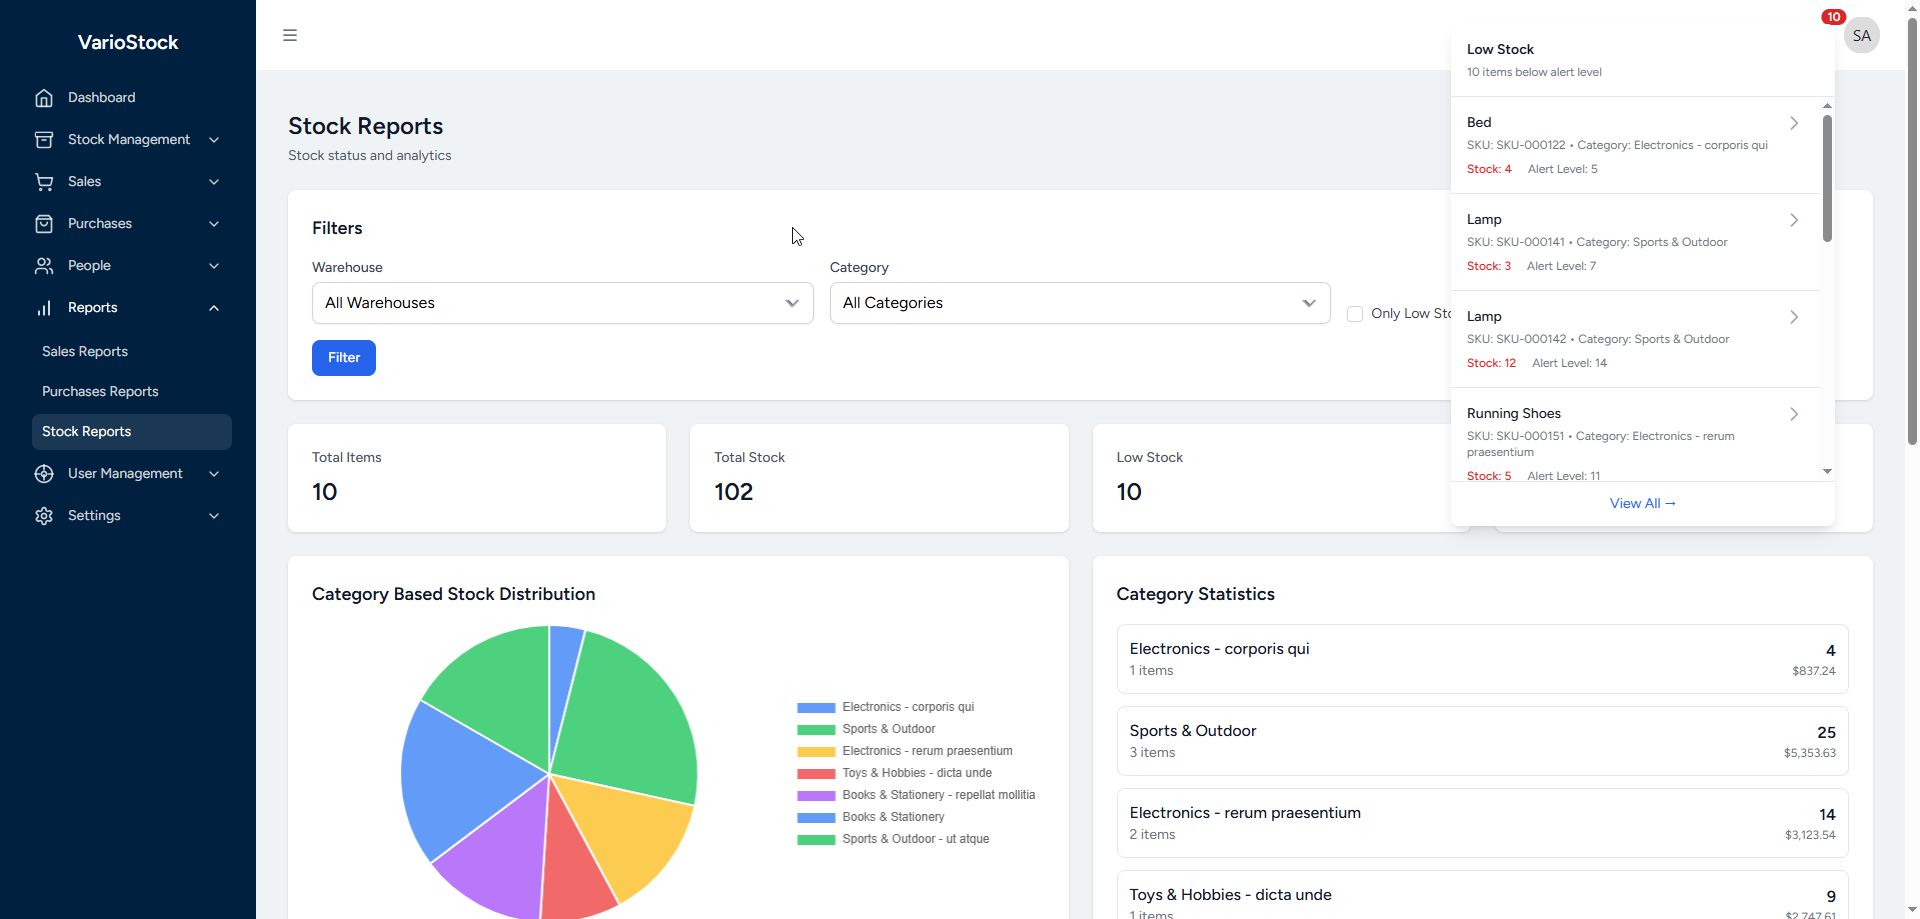Open the Running Shoes low stock entry
Image resolution: width=1920 pixels, height=919 pixels.
(1635, 436)
